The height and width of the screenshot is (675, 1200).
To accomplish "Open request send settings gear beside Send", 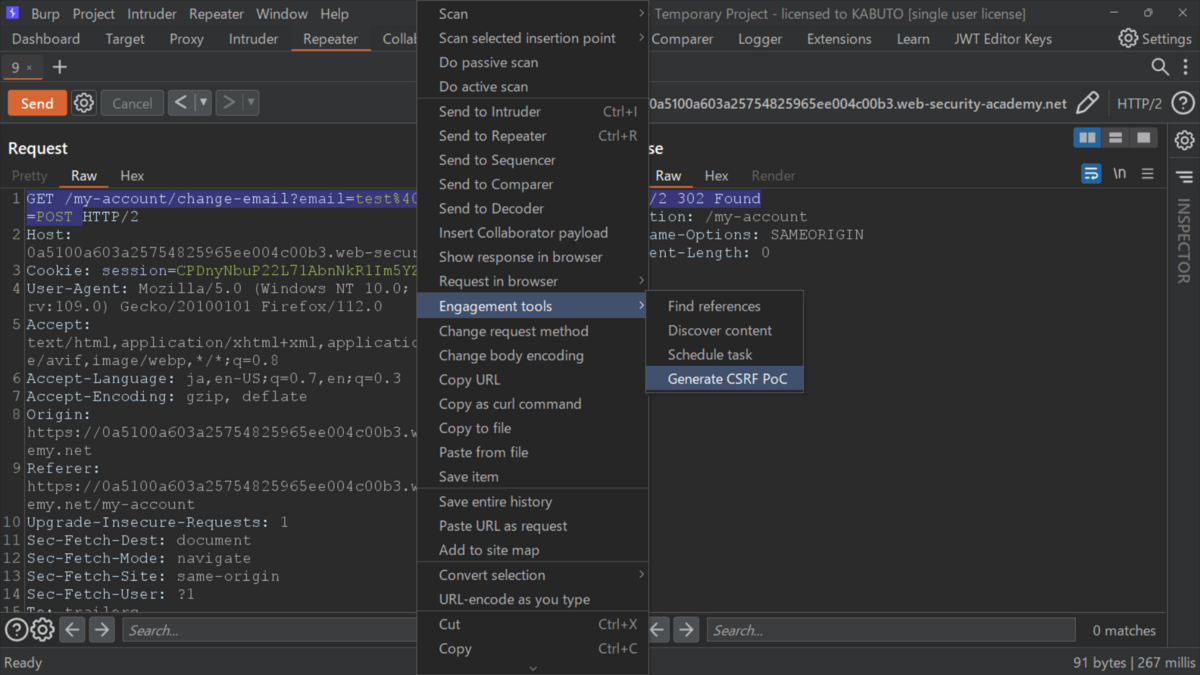I will click(84, 103).
